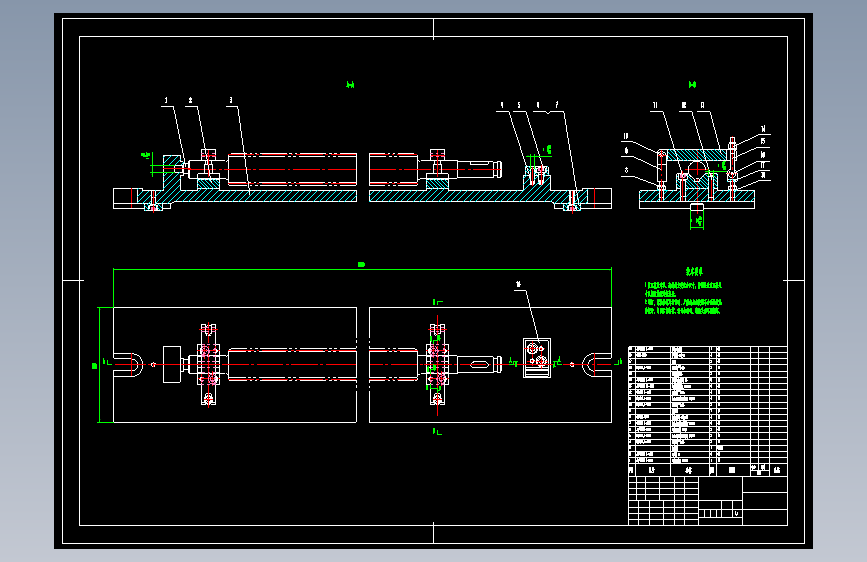Select part balloon number 5 in front section view
Screen dimensions: 867x562
[x=519, y=105]
